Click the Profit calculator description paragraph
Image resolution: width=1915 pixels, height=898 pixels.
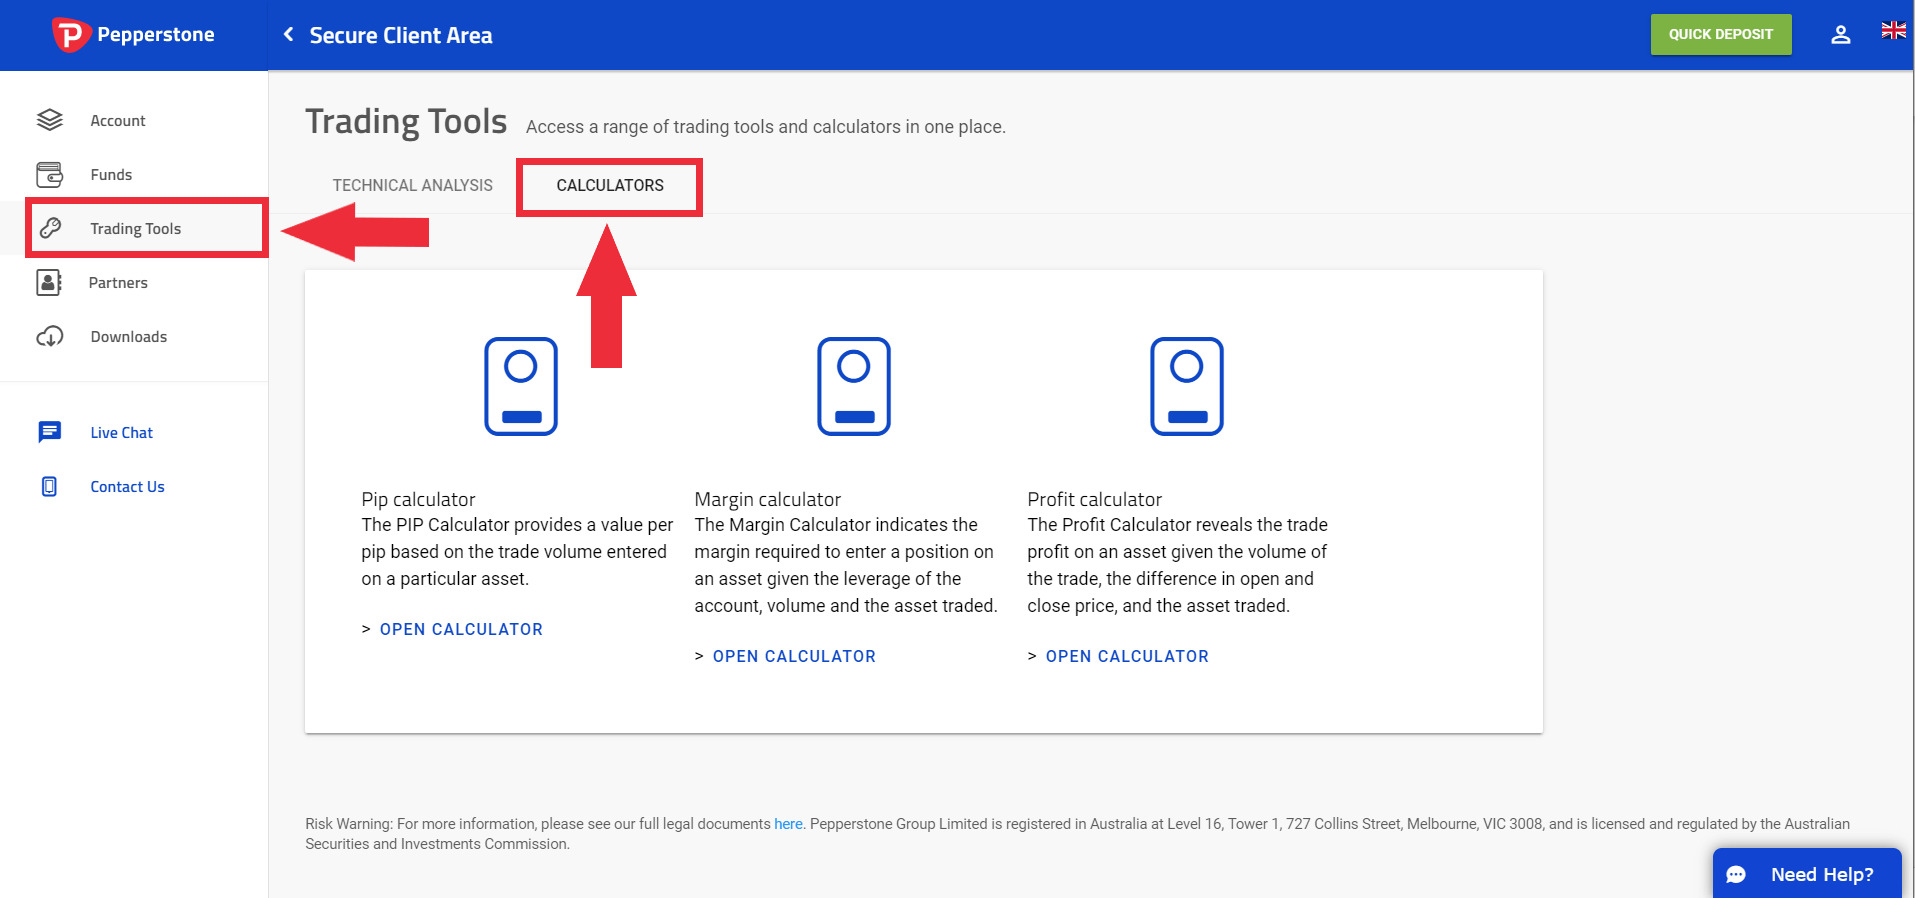(1177, 565)
